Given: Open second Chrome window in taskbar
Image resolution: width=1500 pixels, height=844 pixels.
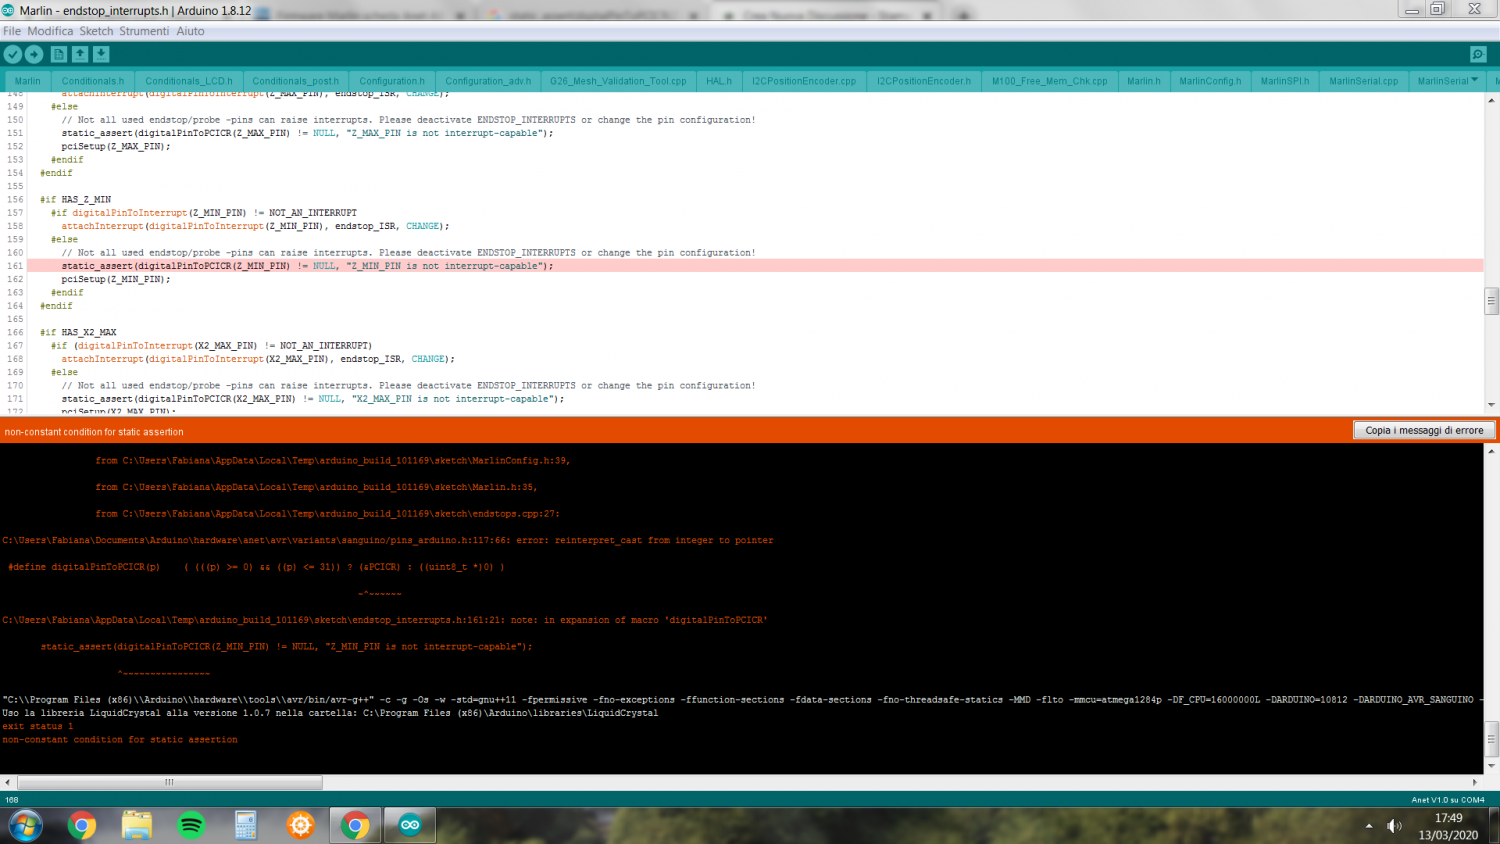Looking at the screenshot, I should pos(355,825).
